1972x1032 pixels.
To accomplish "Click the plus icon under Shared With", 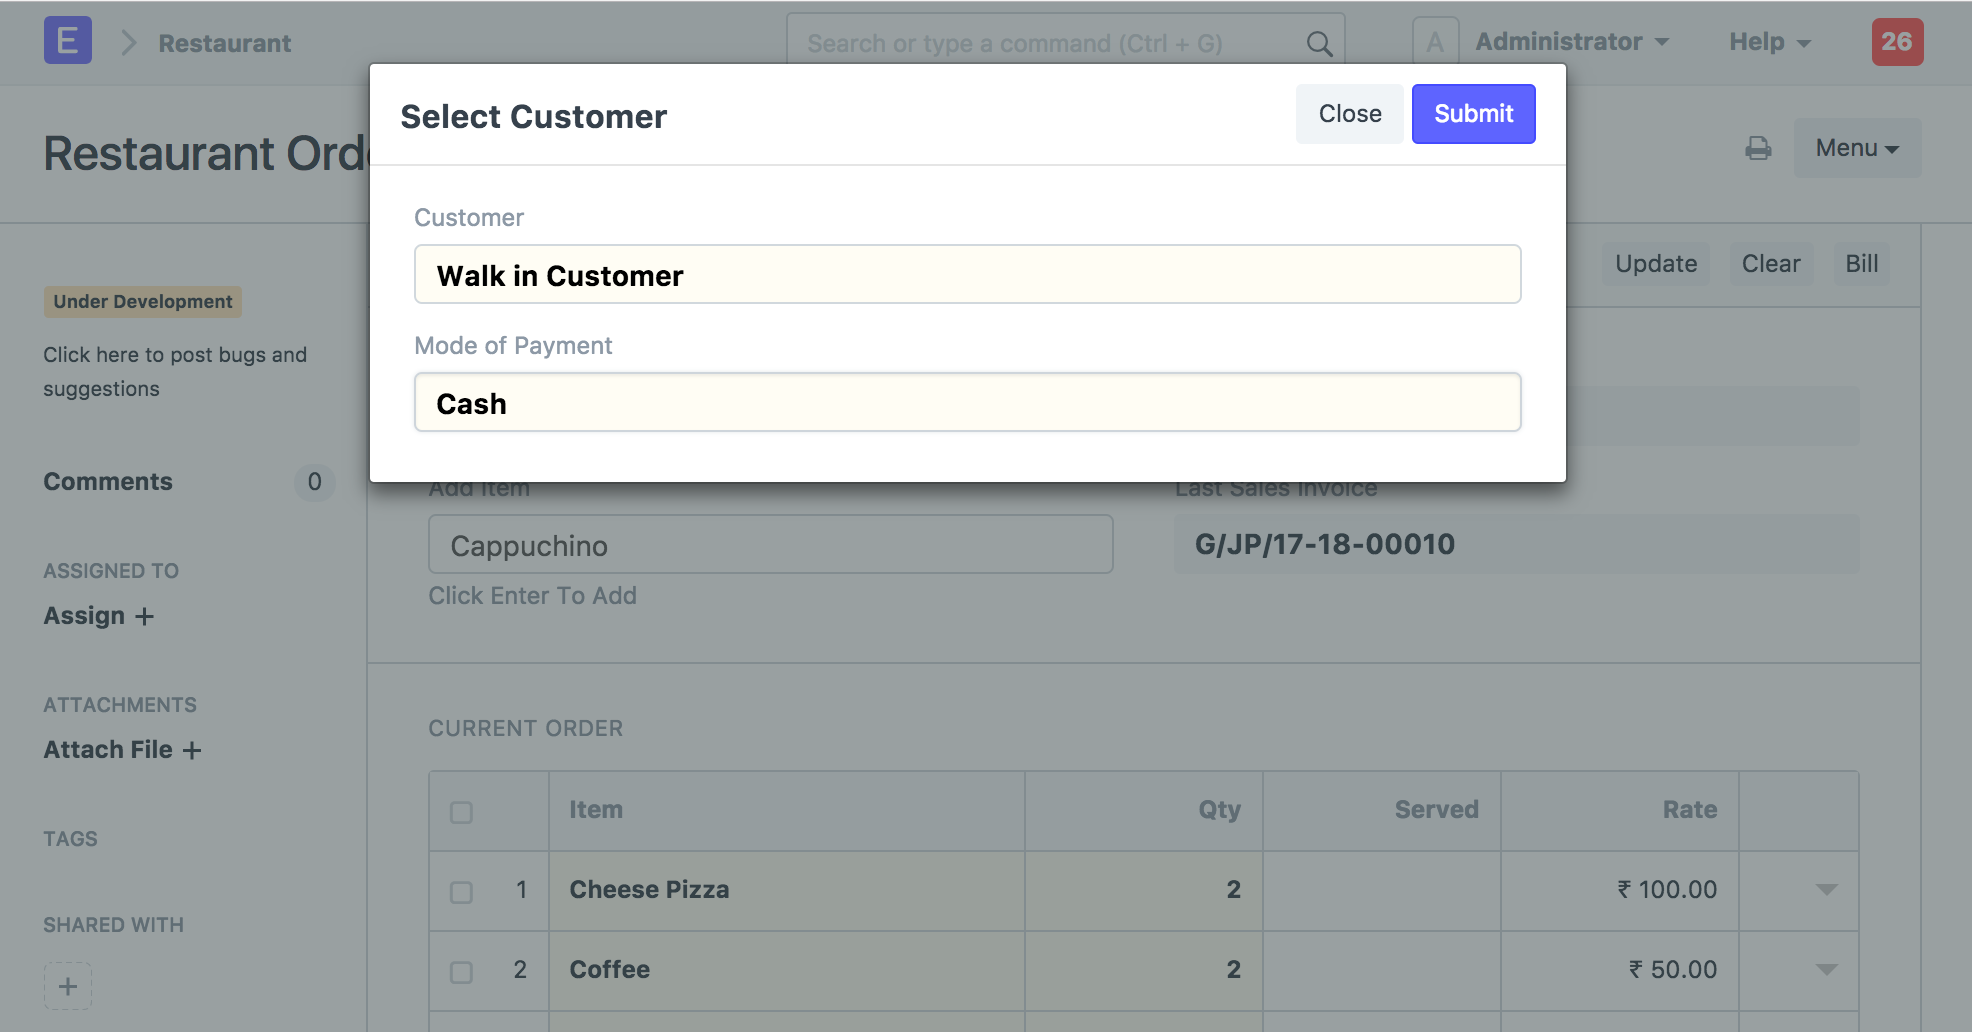I will pos(68,986).
